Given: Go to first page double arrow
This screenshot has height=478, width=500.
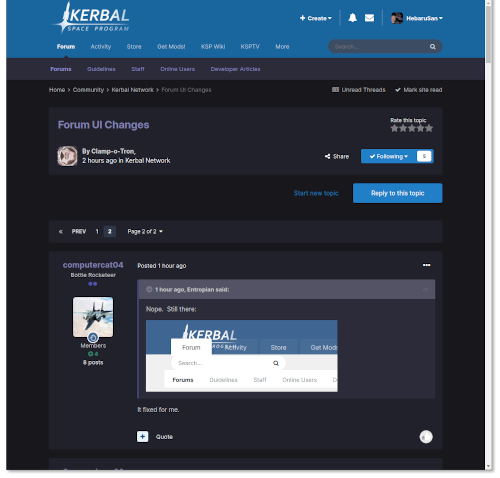Looking at the screenshot, I should coord(60,231).
